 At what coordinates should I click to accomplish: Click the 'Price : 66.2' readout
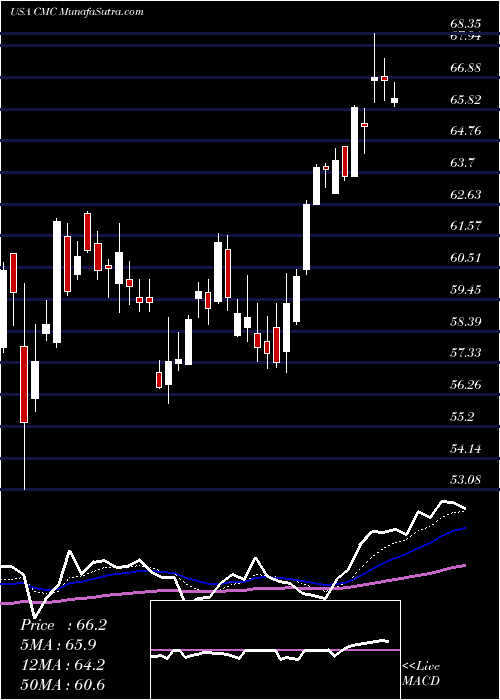pyautogui.click(x=63, y=625)
